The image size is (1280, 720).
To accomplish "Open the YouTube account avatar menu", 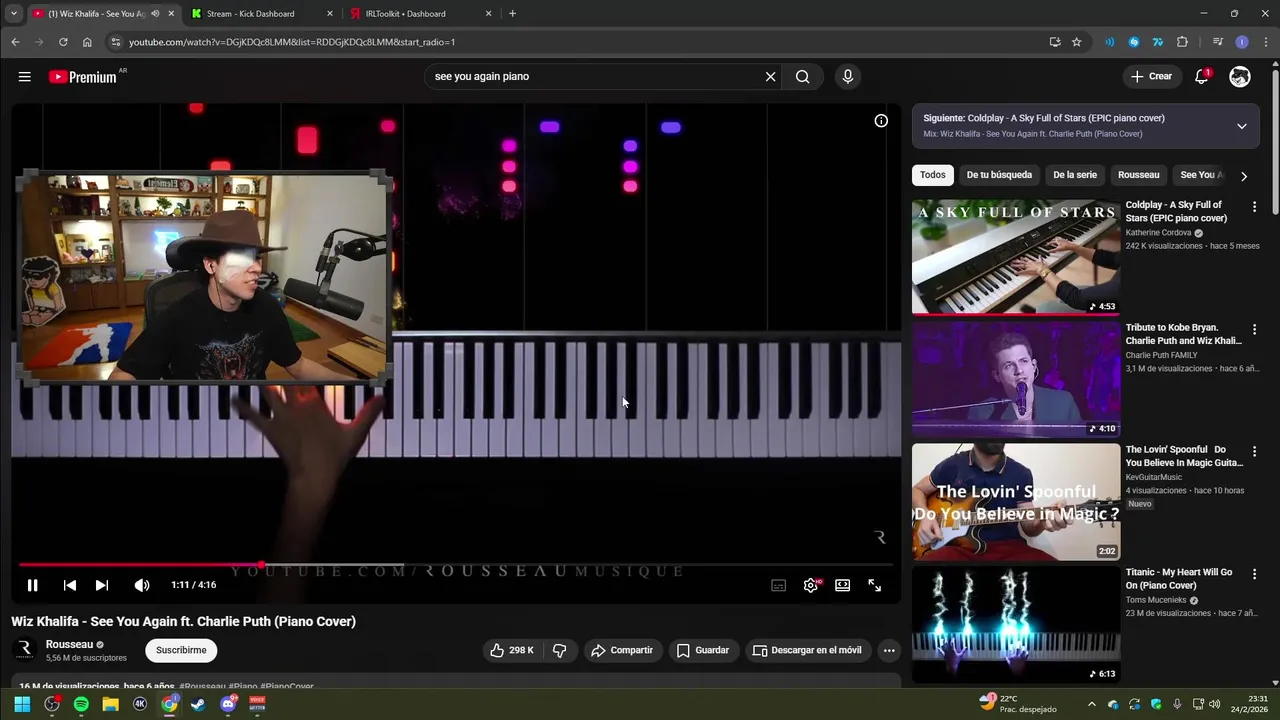I will (x=1240, y=77).
